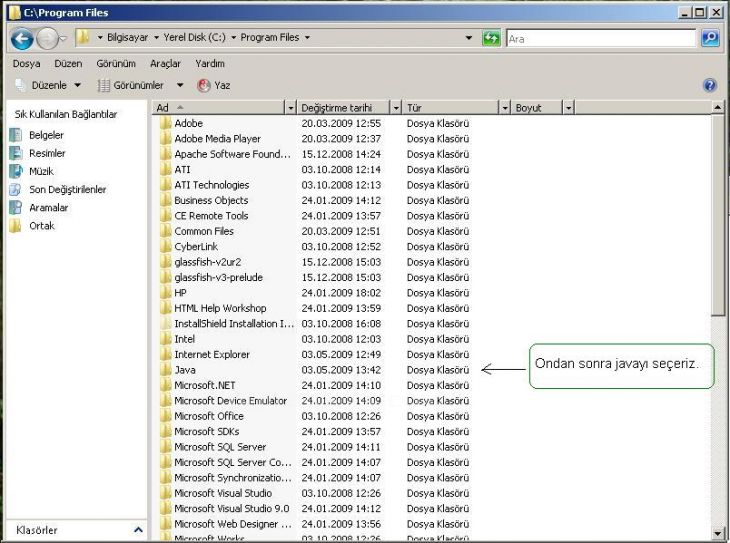Click the blue help question mark icon
This screenshot has height=543, width=730.
[x=710, y=85]
